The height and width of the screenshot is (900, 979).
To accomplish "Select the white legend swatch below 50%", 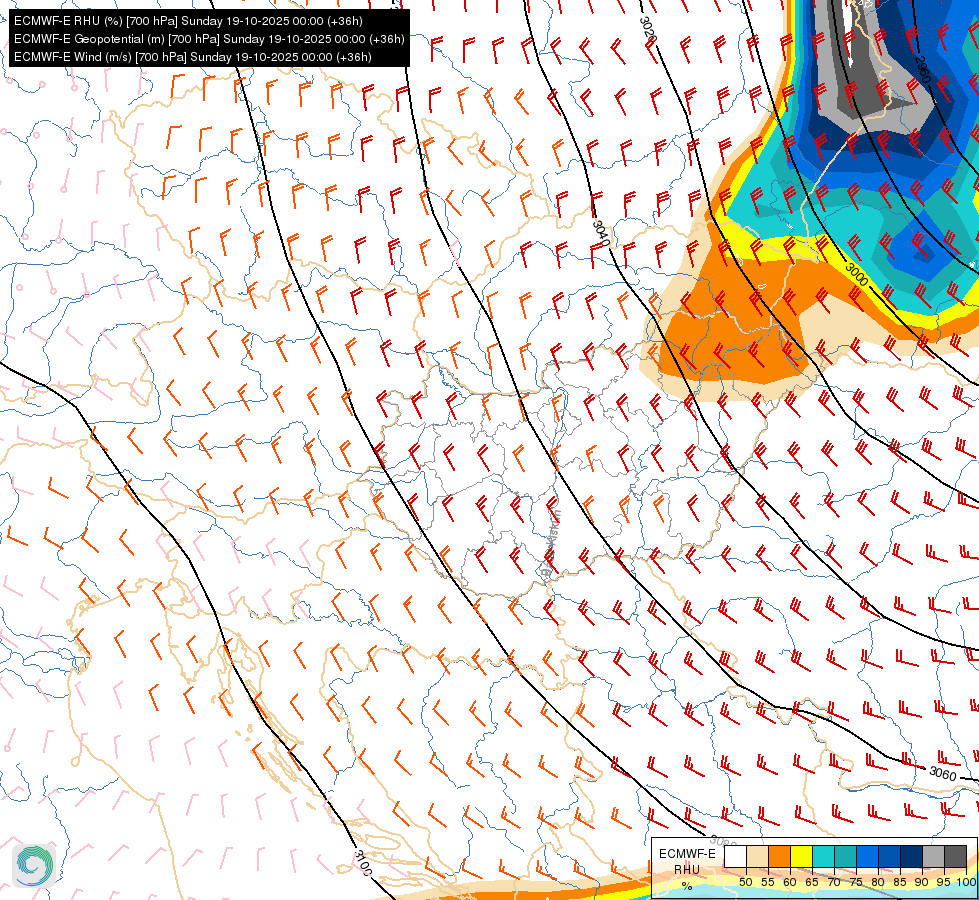I will click(x=735, y=856).
